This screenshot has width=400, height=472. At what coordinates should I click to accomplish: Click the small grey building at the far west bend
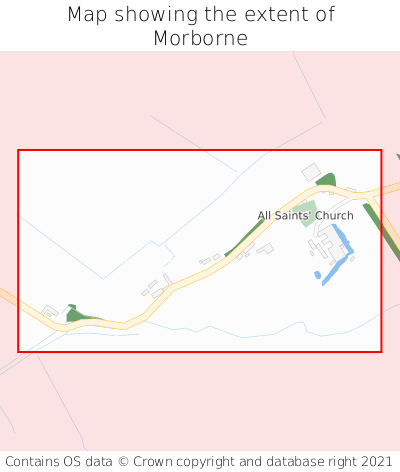(x=49, y=311)
